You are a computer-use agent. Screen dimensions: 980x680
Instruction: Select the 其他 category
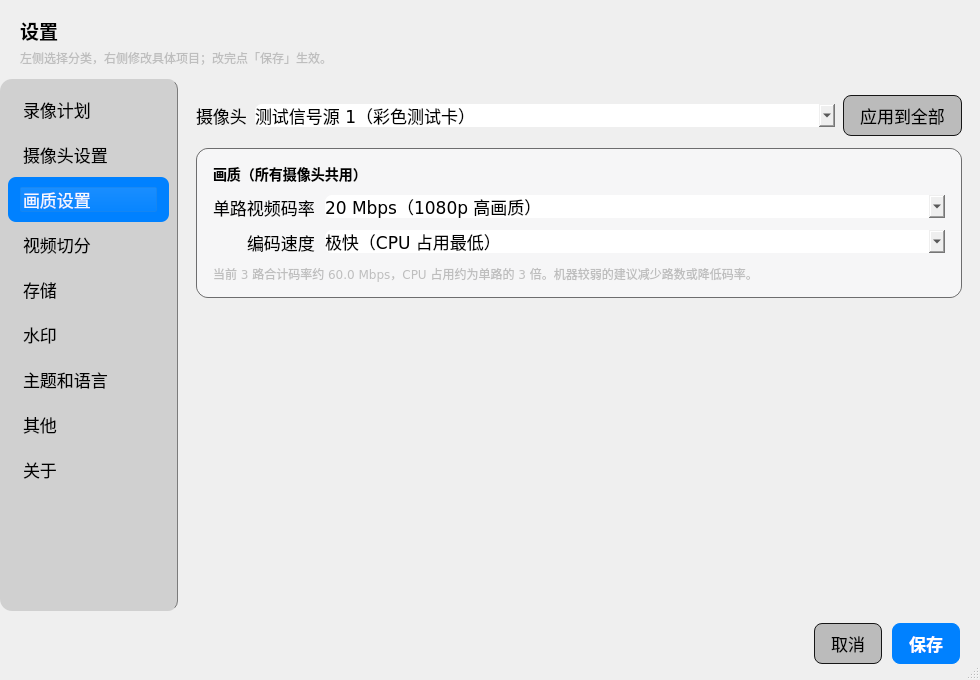88,425
